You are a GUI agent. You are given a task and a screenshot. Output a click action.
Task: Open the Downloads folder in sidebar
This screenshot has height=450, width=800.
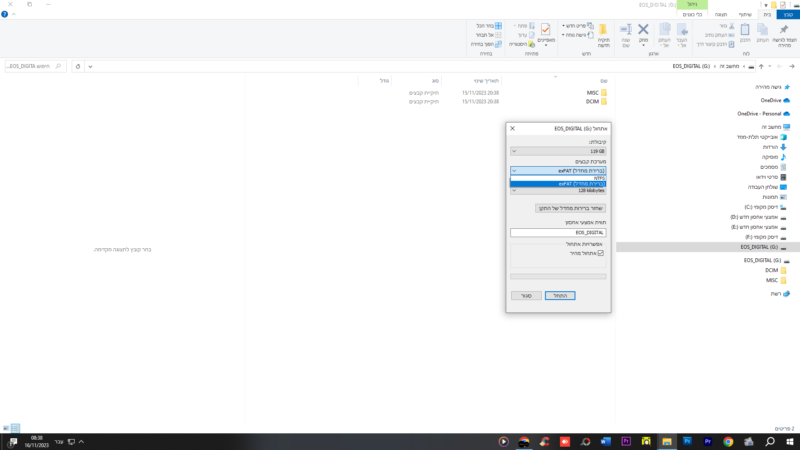[x=770, y=147]
